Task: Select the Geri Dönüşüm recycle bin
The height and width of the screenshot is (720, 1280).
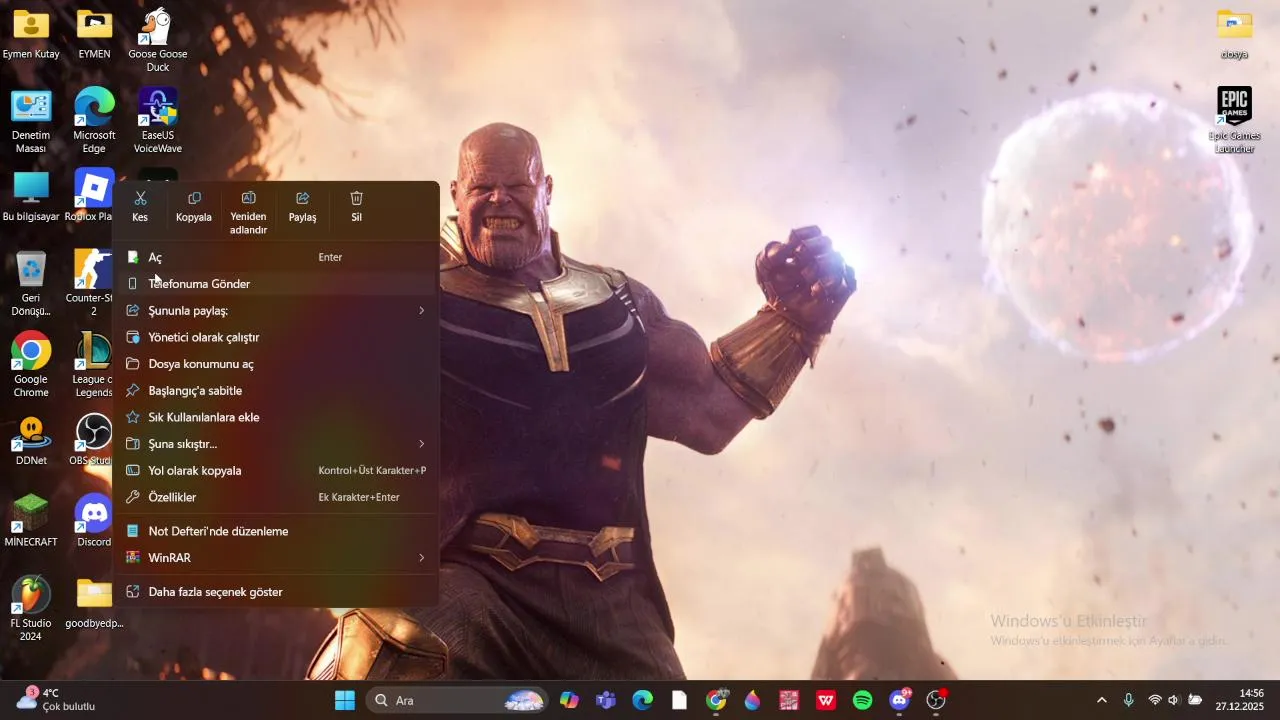Action: click(x=31, y=284)
